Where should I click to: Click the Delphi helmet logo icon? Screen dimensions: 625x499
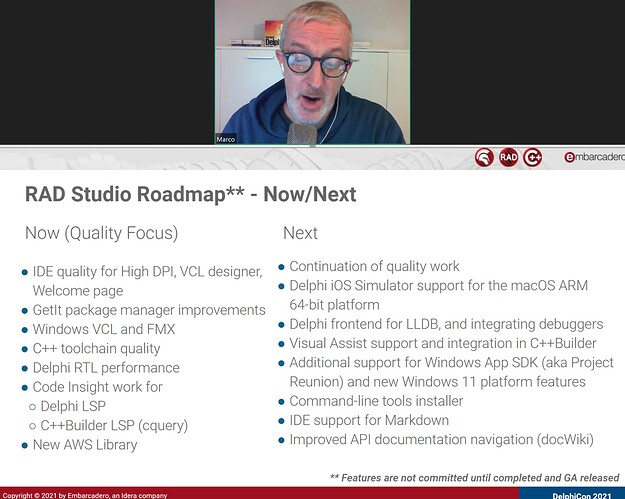click(x=484, y=157)
